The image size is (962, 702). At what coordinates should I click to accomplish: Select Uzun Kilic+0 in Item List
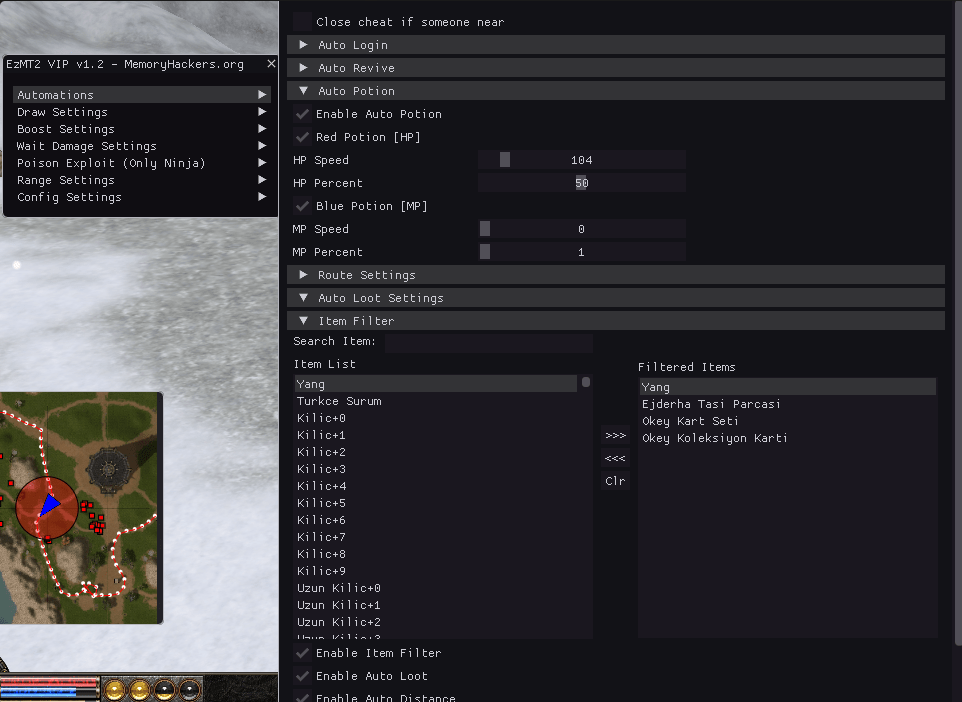click(436, 588)
